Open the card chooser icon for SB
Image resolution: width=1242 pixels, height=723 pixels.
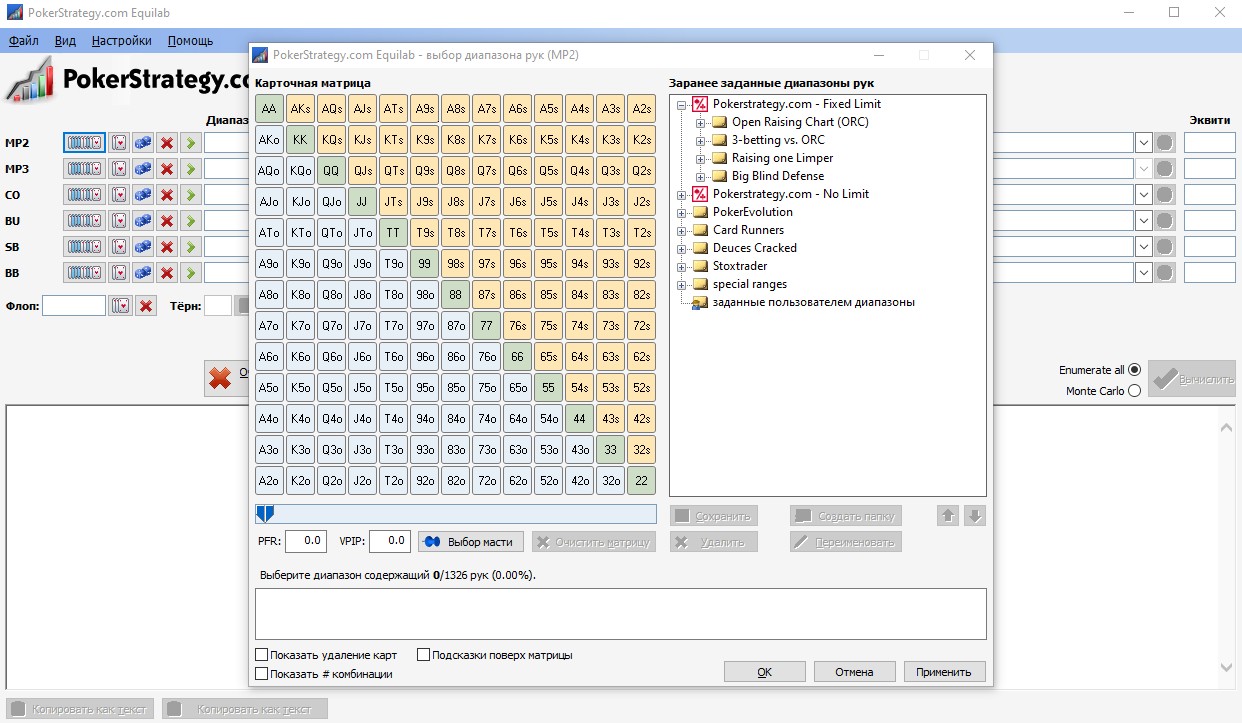click(x=120, y=246)
